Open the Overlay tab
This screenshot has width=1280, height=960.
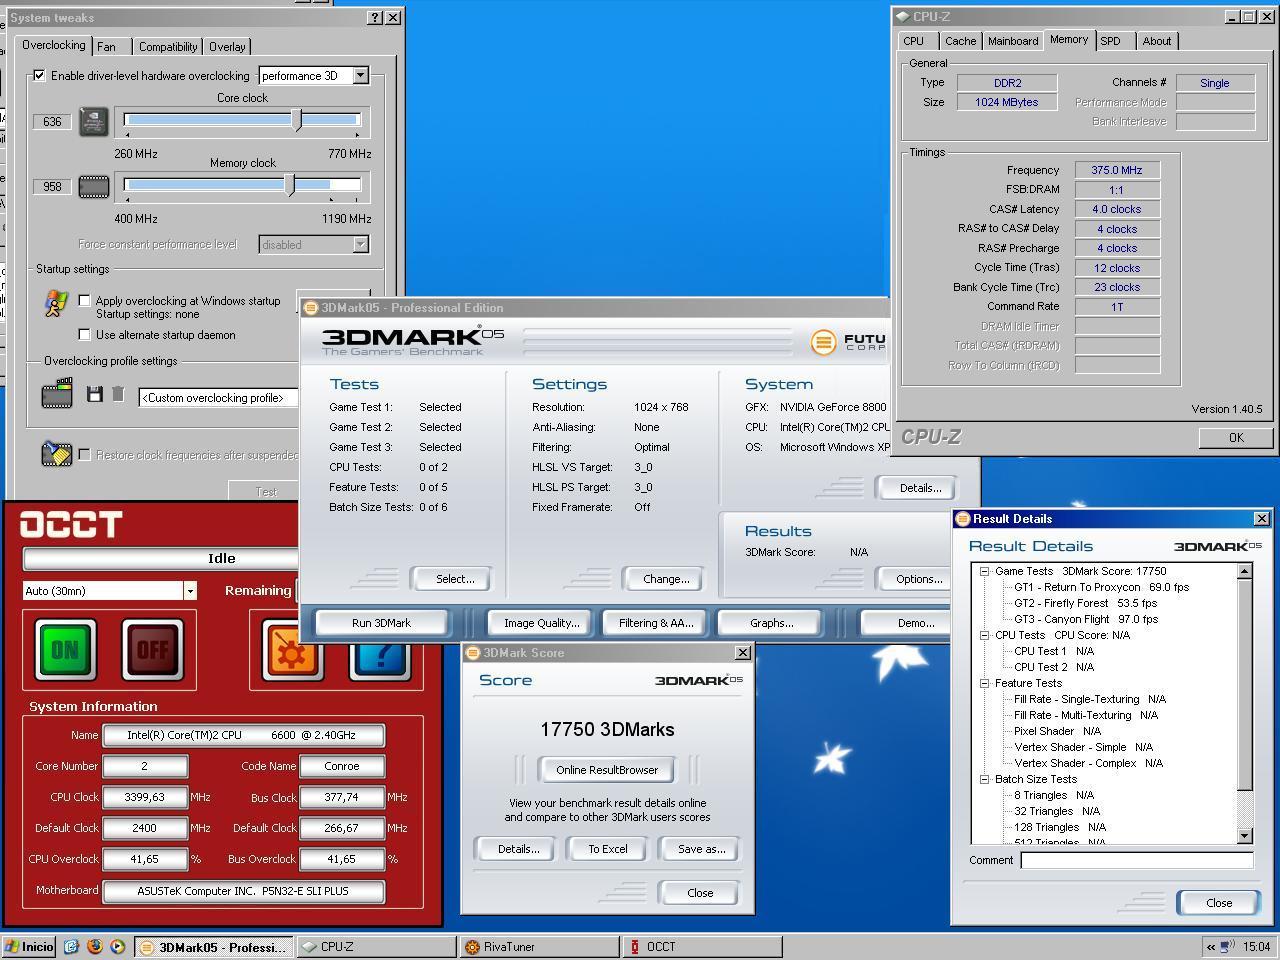pos(227,46)
